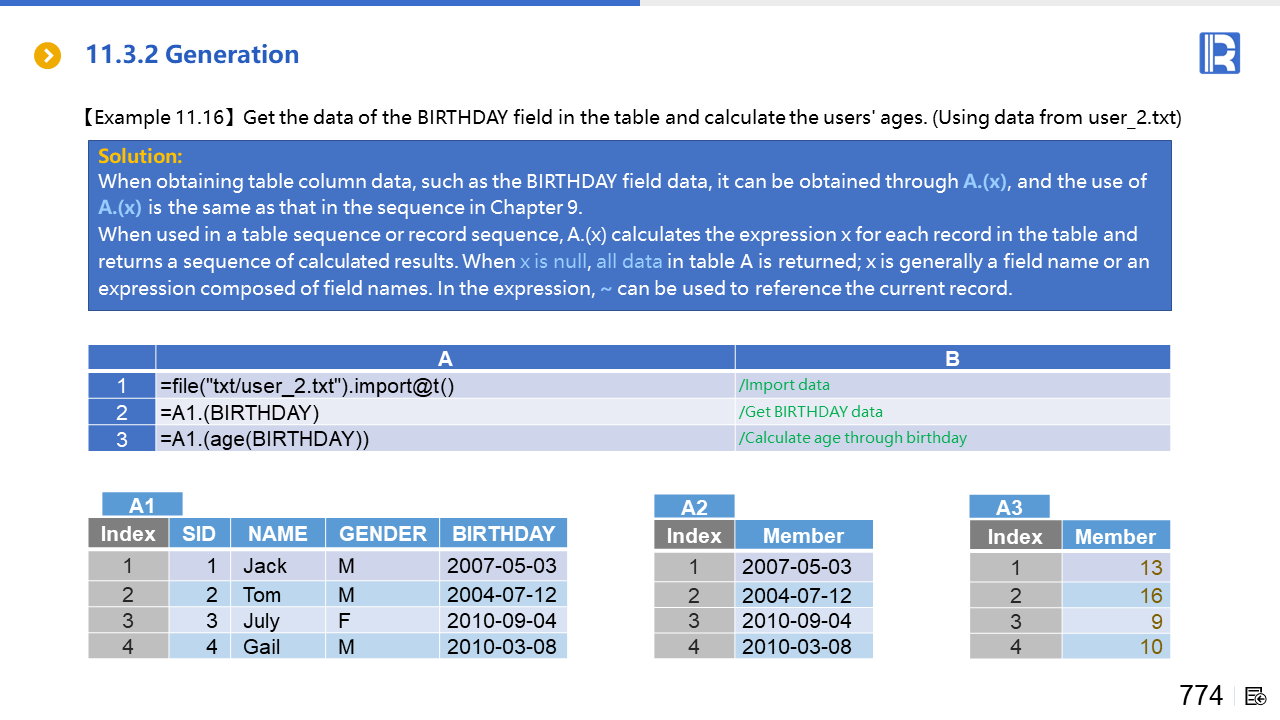Click the blue R logo in the corner
Image resolution: width=1280 pixels, height=720 pixels.
click(x=1219, y=53)
